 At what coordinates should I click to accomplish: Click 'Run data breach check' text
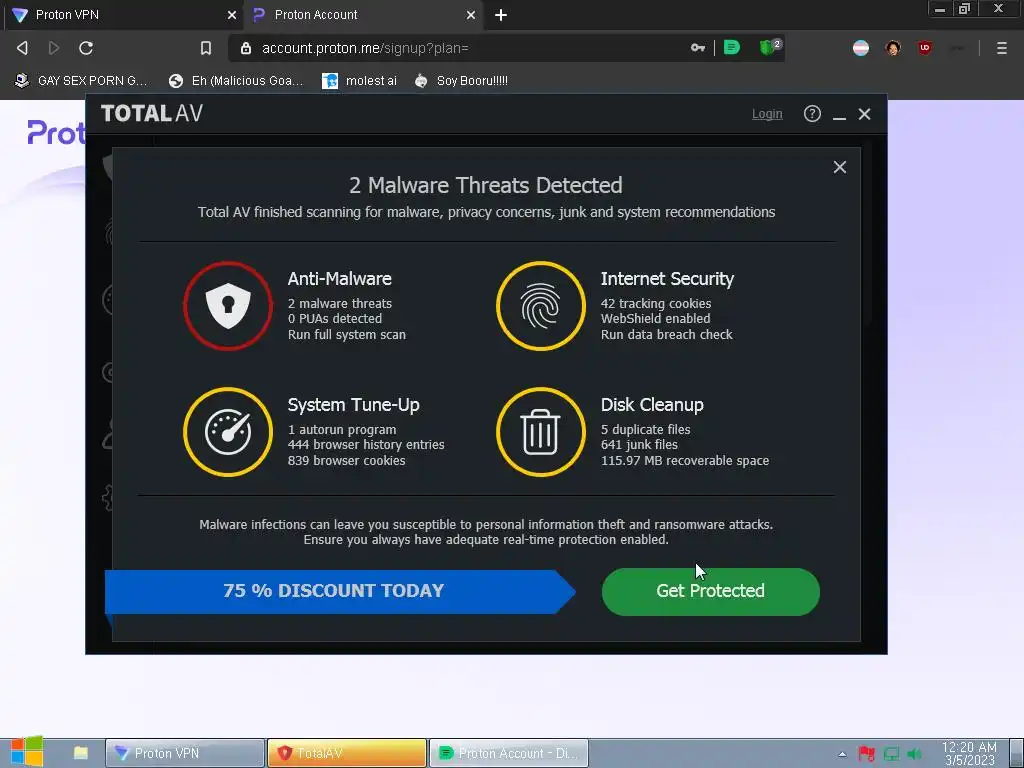tap(667, 334)
